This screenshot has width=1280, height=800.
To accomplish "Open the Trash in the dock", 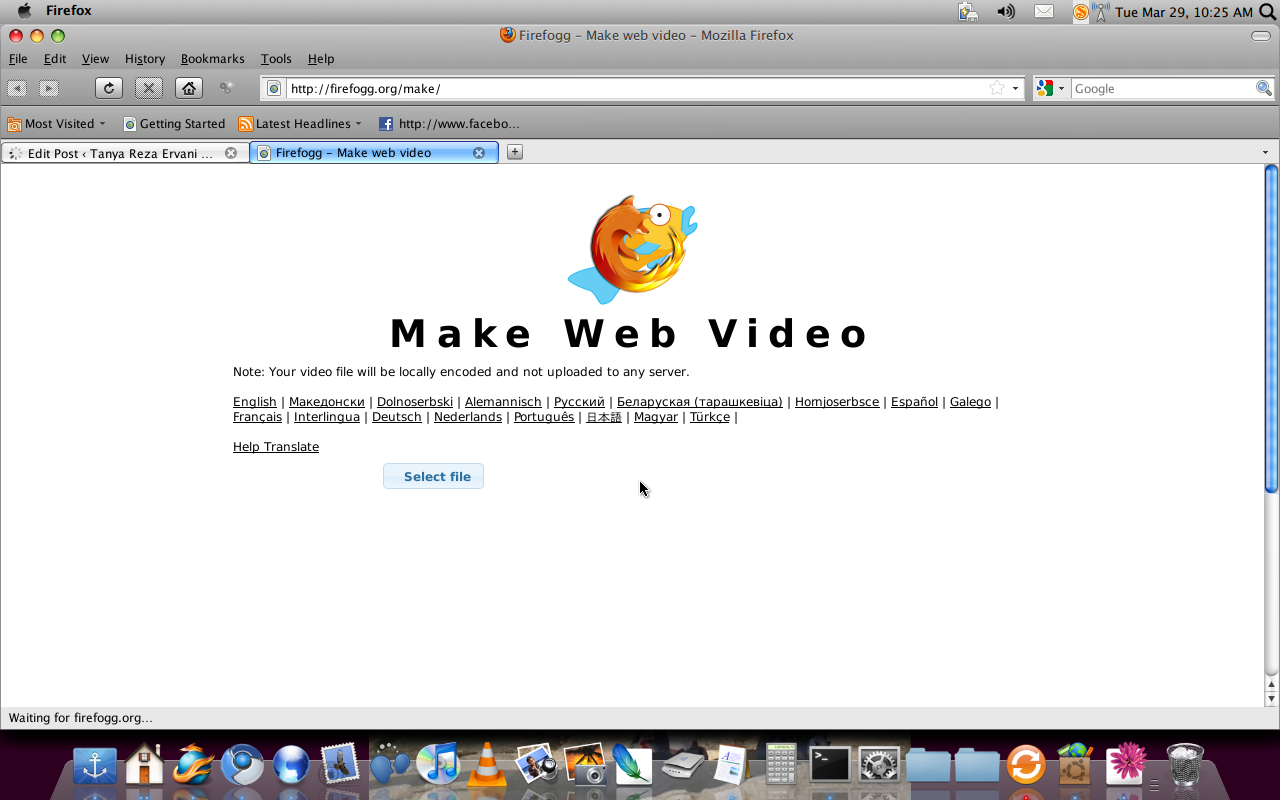I will click(1186, 766).
